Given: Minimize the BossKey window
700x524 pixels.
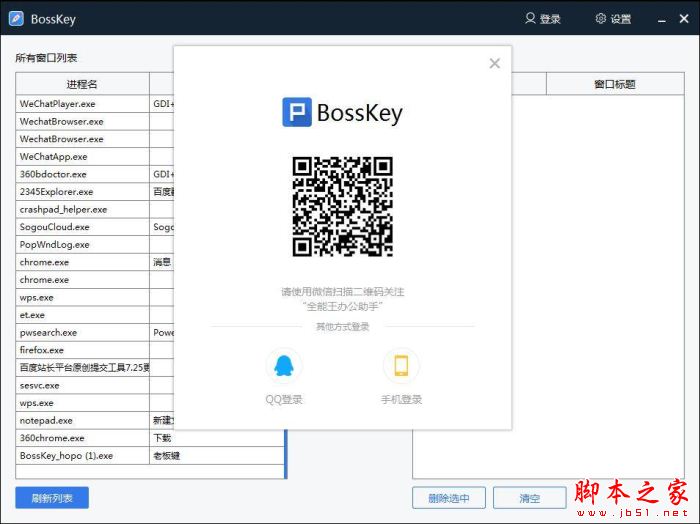Looking at the screenshot, I should [x=662, y=20].
